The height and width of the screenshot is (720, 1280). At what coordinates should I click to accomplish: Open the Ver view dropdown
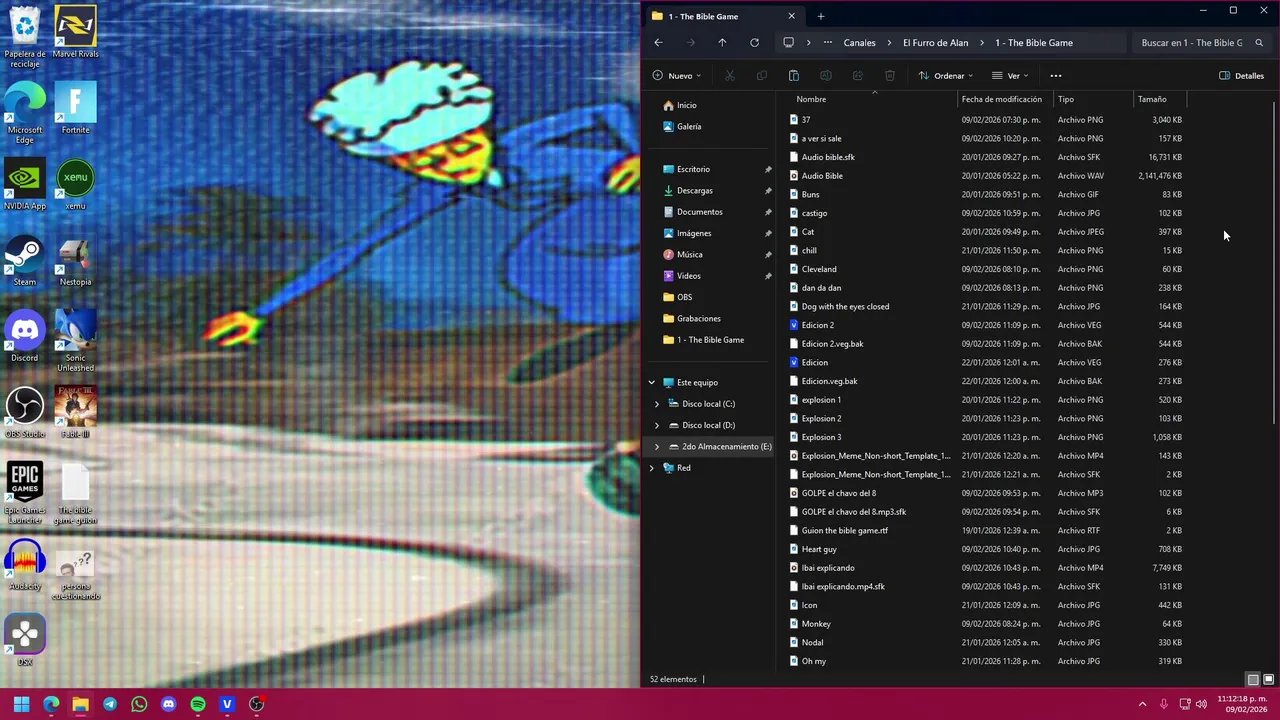(1010, 76)
